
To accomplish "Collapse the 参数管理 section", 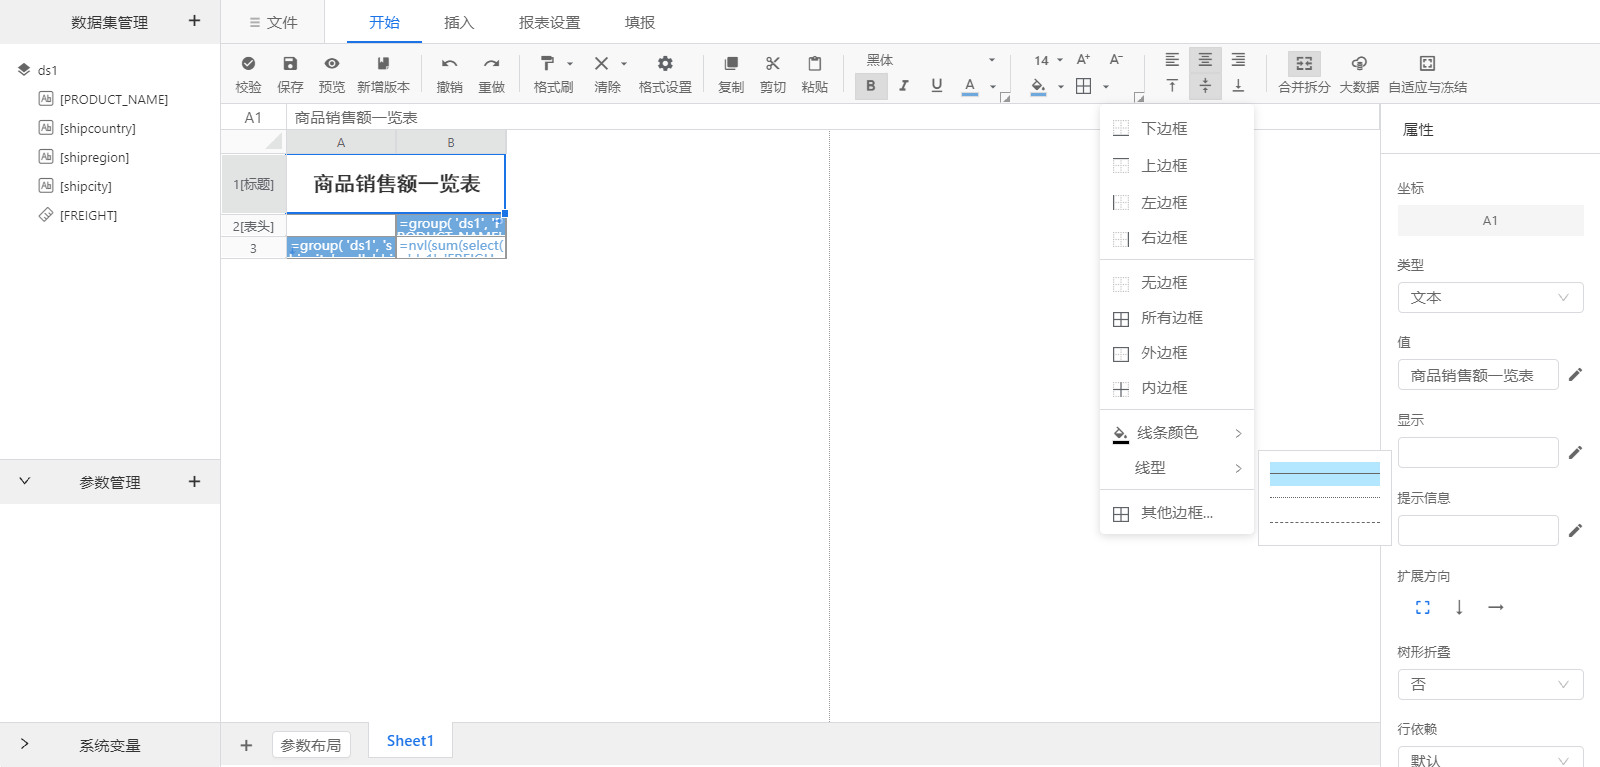I will [x=25, y=481].
